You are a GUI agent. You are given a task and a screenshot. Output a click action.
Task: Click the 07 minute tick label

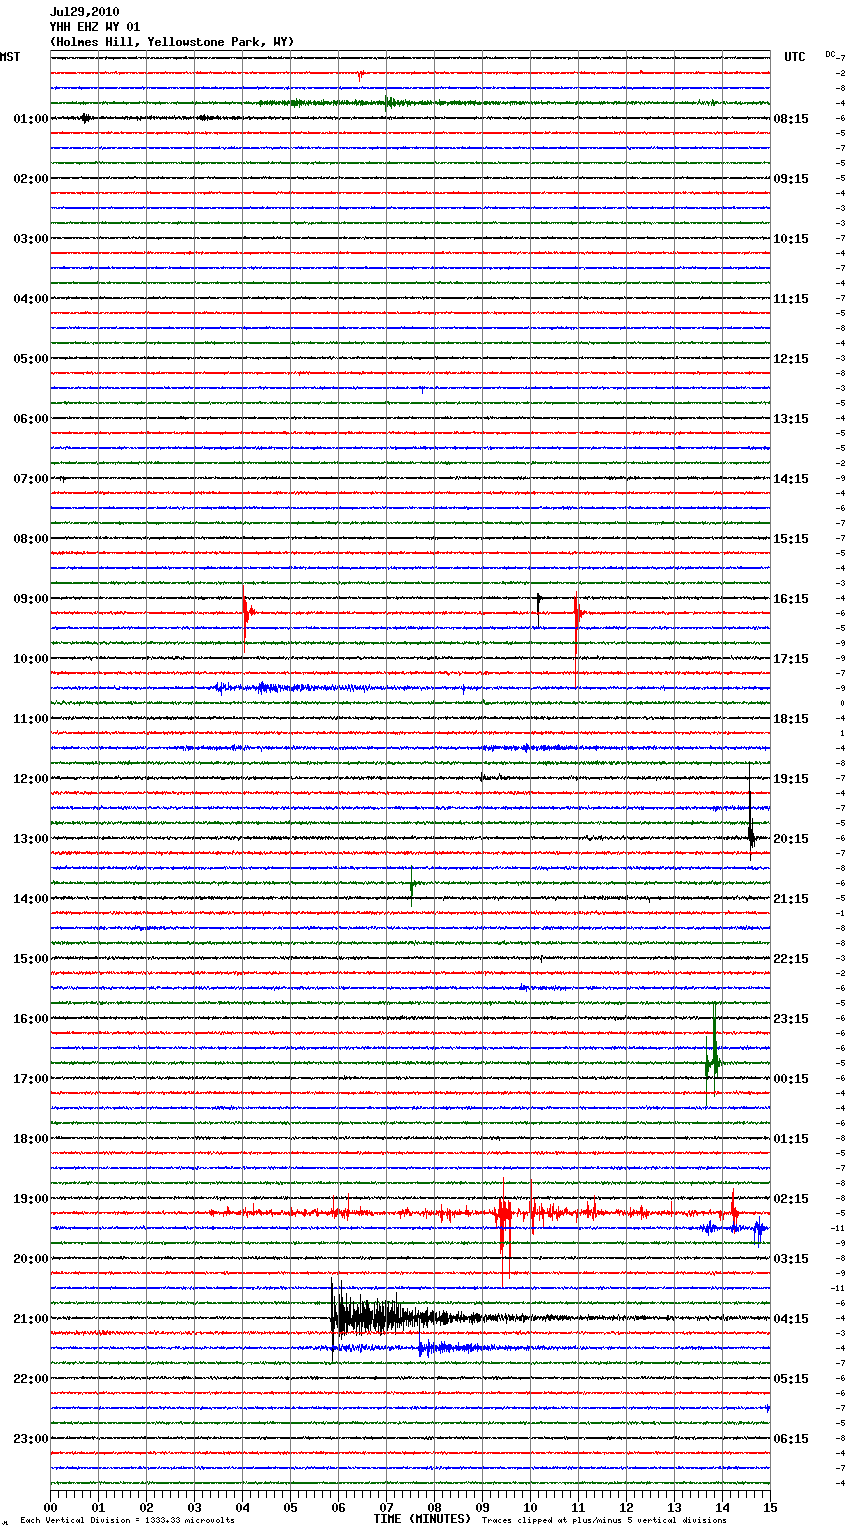click(x=386, y=1507)
